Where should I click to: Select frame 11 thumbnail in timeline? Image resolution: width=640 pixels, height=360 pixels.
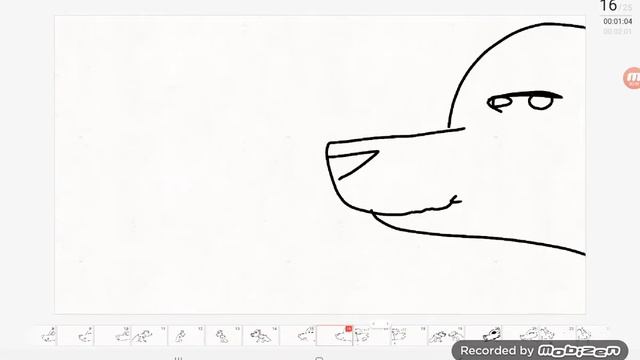[x=149, y=335]
